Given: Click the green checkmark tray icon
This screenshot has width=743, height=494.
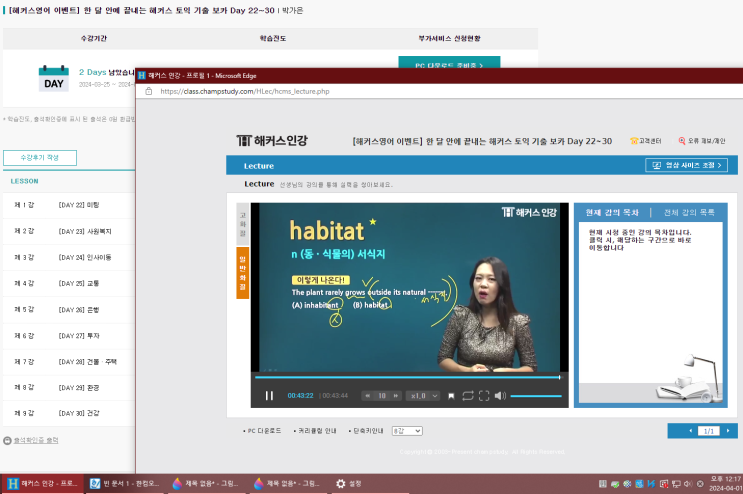Looking at the screenshot, I should coord(615,484).
